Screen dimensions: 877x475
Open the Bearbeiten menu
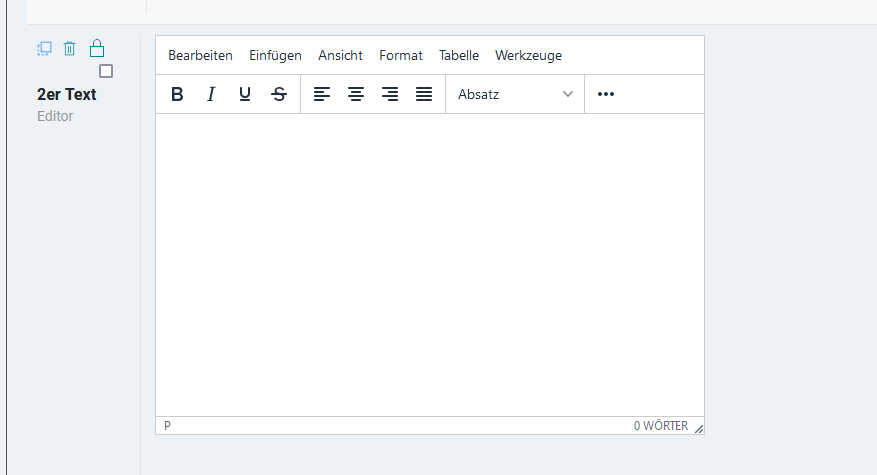200,55
